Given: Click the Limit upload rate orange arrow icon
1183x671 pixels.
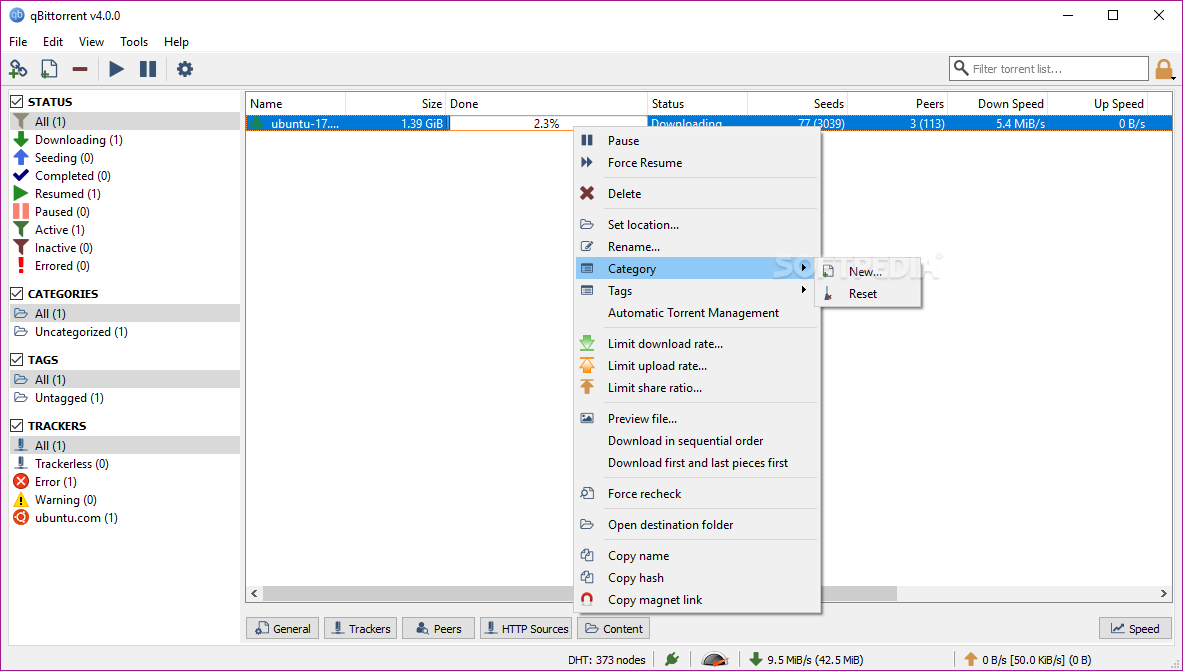Looking at the screenshot, I should pos(587,365).
